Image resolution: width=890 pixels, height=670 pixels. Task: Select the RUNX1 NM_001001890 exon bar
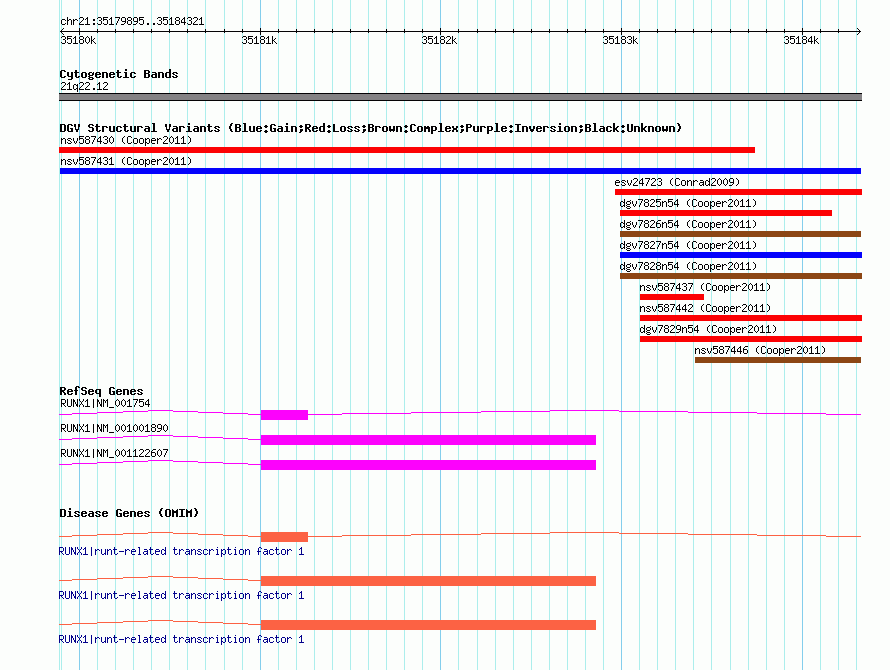tap(429, 440)
